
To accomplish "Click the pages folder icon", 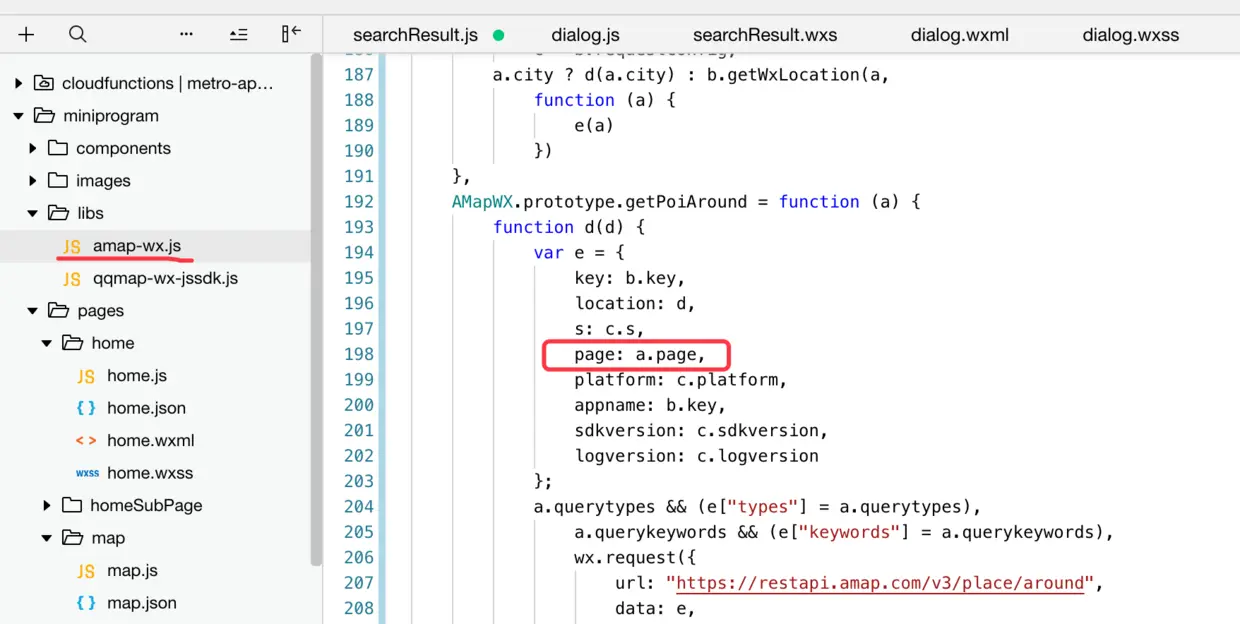I will click(59, 310).
